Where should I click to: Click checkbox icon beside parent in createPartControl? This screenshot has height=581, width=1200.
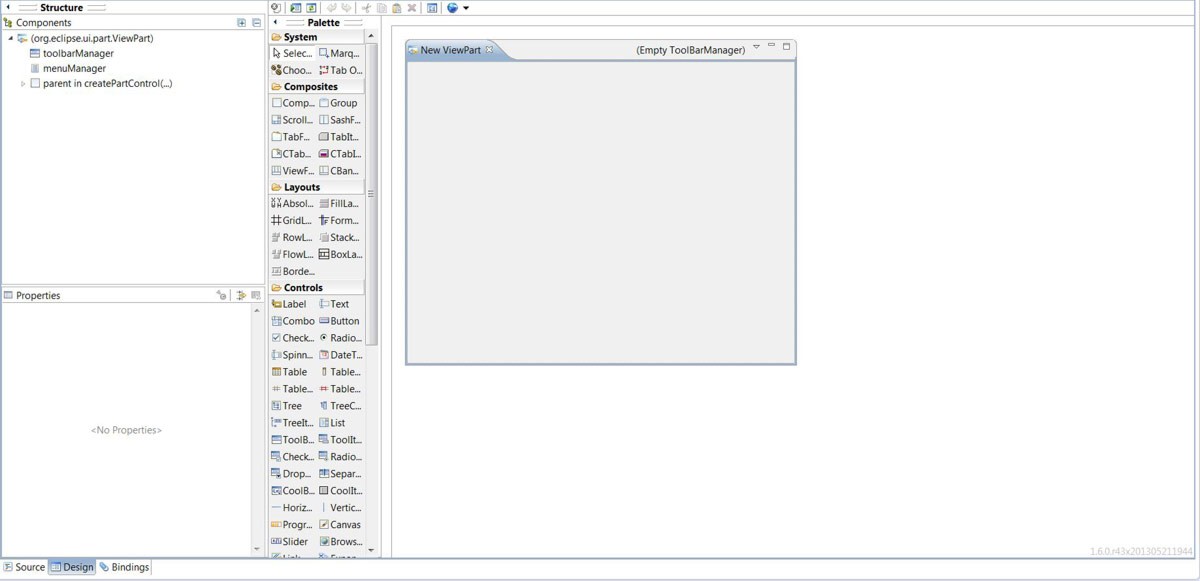pyautogui.click(x=35, y=84)
